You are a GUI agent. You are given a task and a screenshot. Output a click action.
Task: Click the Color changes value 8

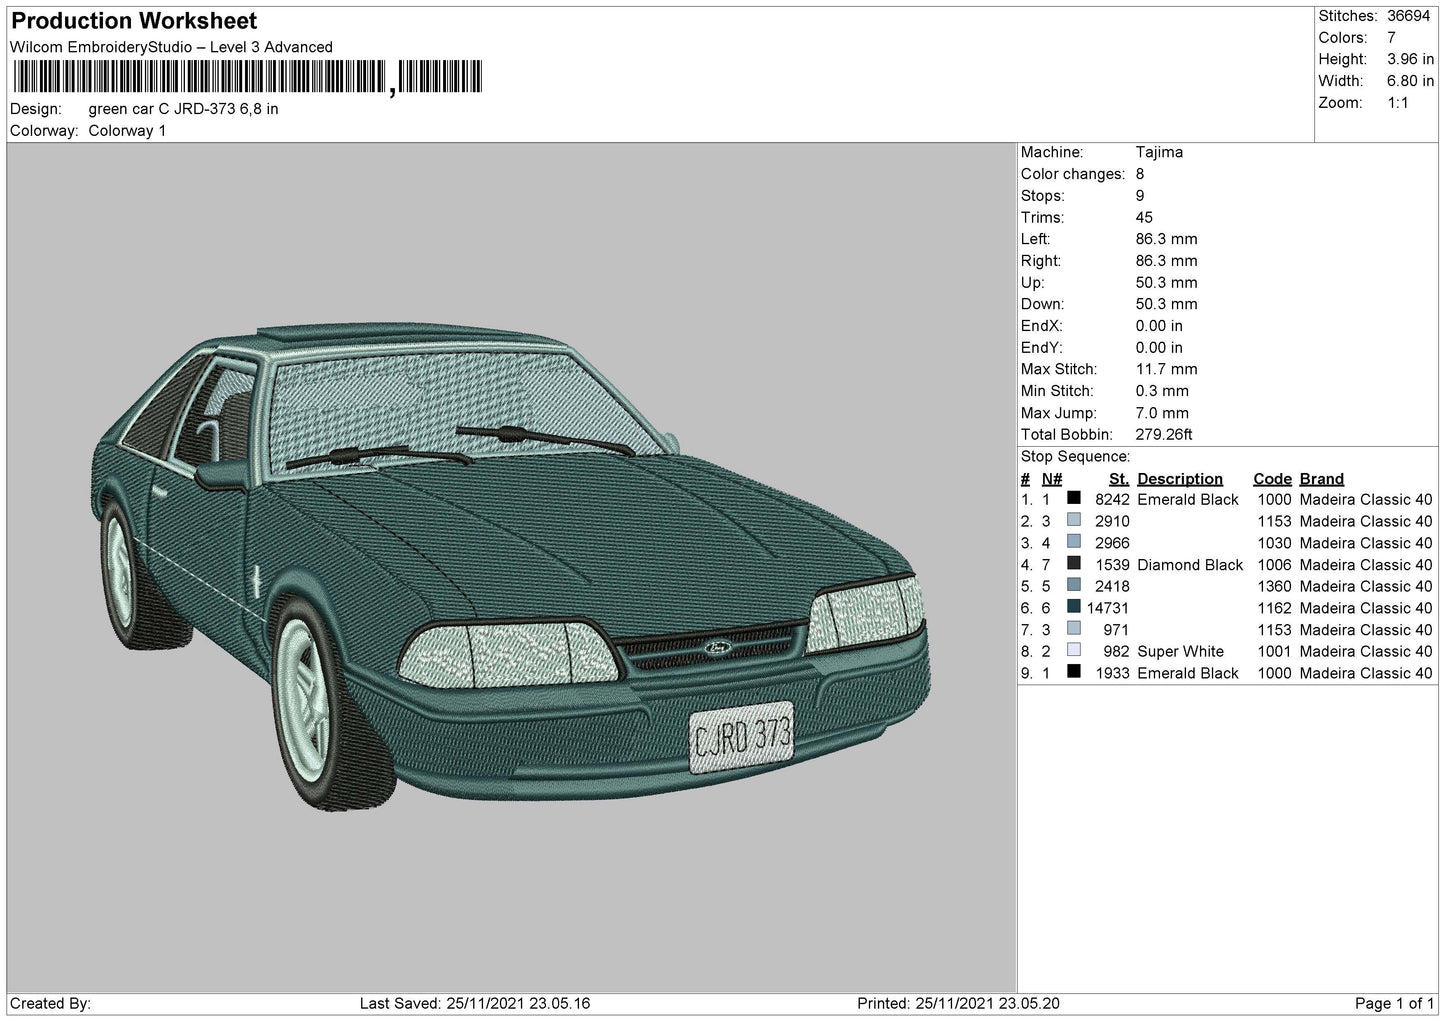pyautogui.click(x=1140, y=174)
